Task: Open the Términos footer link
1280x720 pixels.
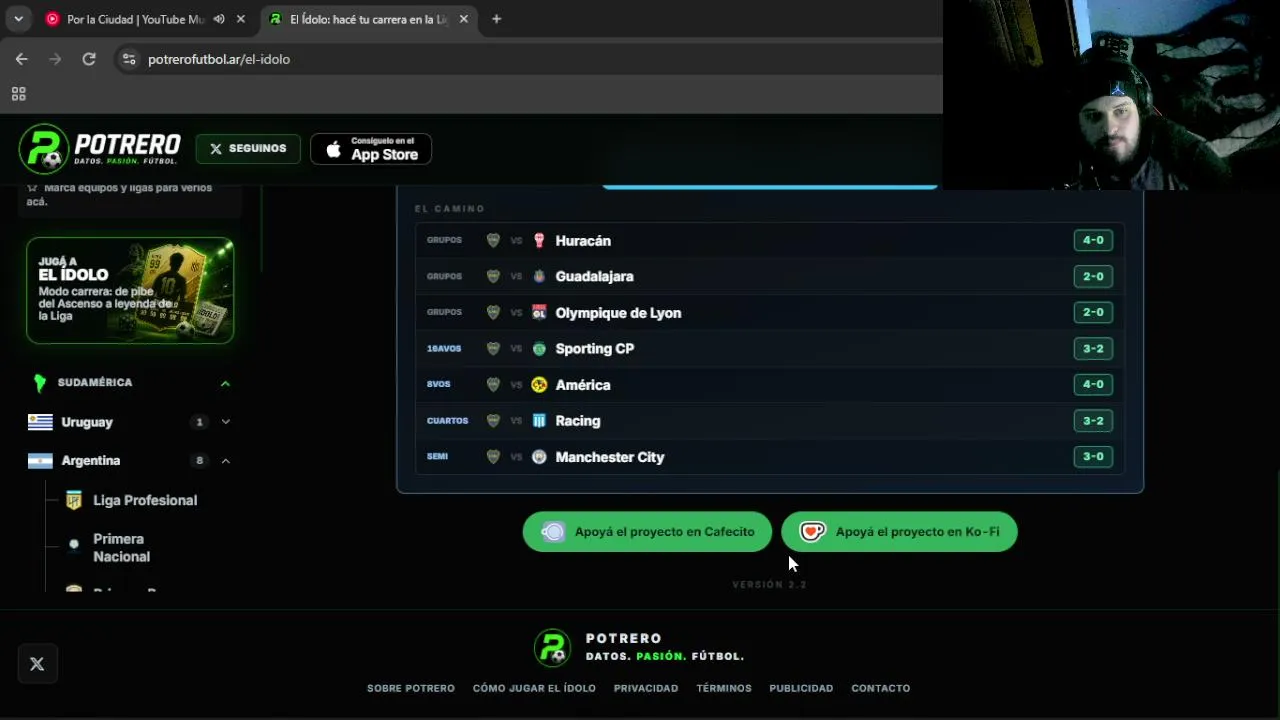Action: point(724,688)
